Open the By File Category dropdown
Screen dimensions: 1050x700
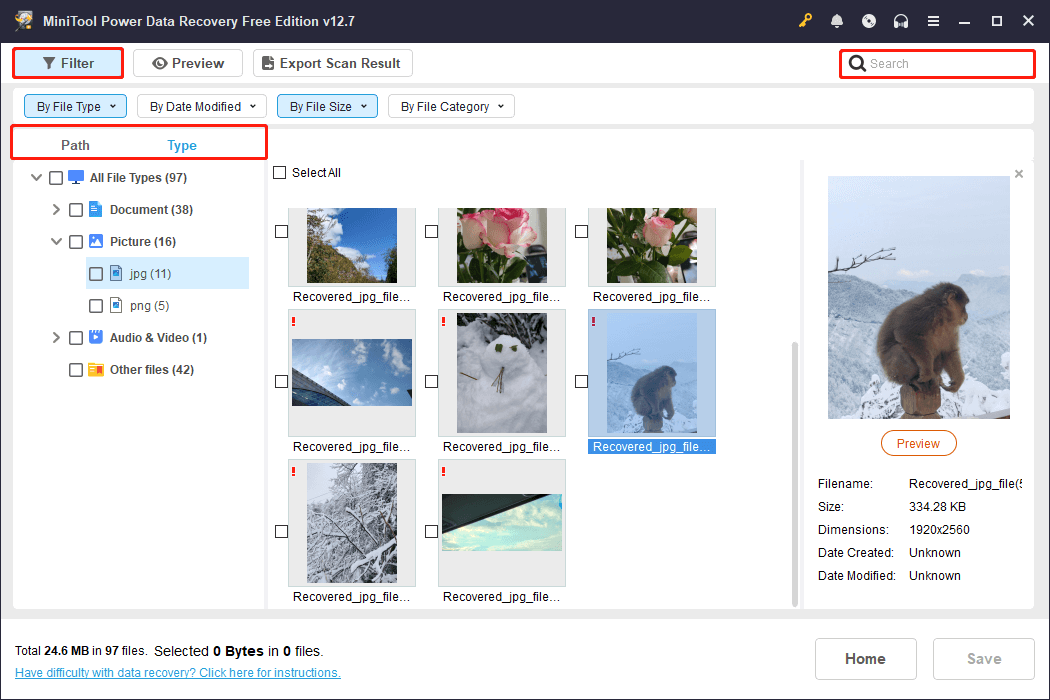(x=451, y=107)
